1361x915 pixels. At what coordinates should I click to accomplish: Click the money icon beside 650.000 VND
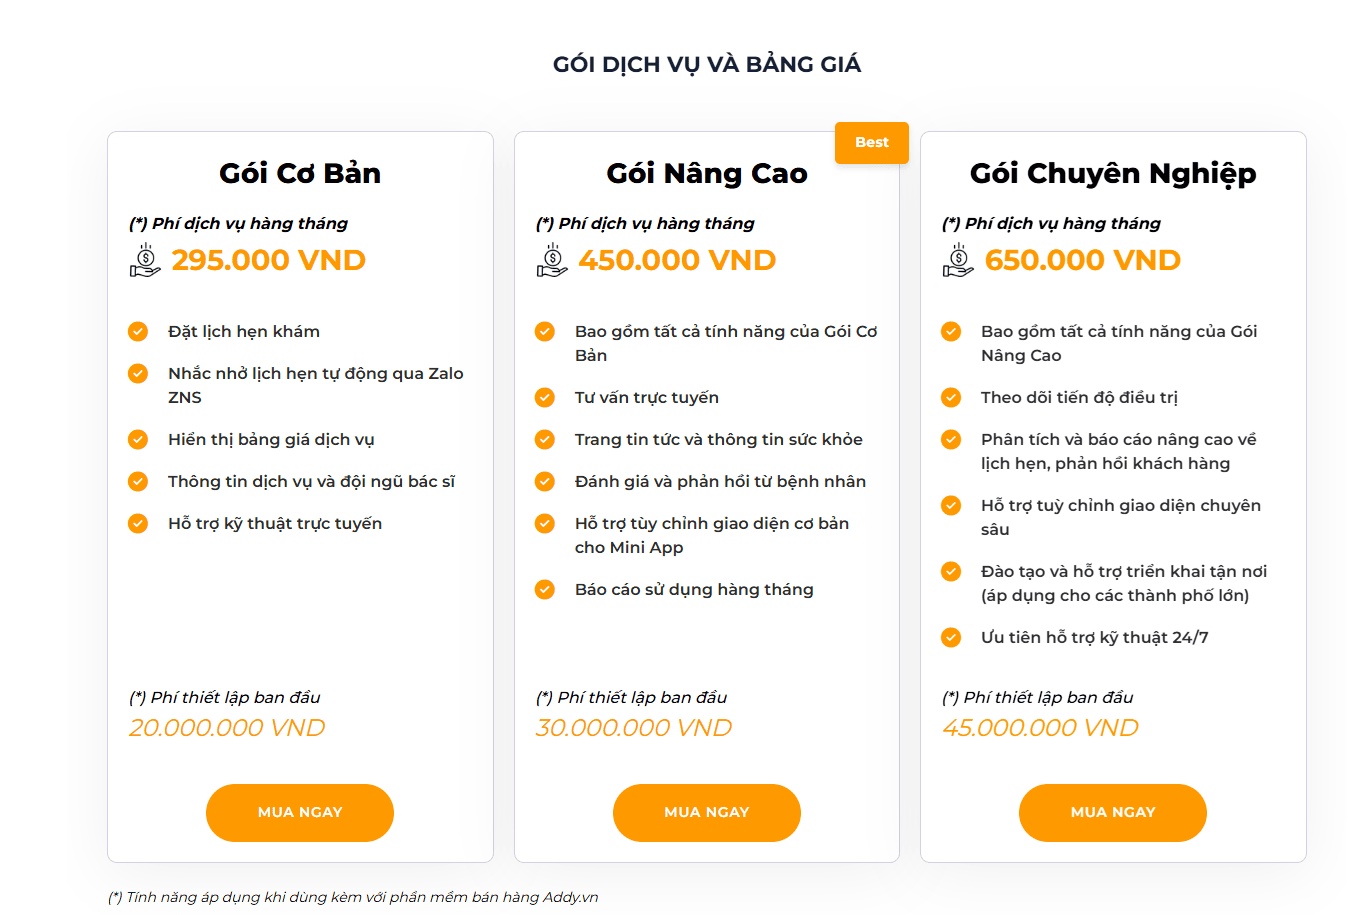tap(958, 260)
